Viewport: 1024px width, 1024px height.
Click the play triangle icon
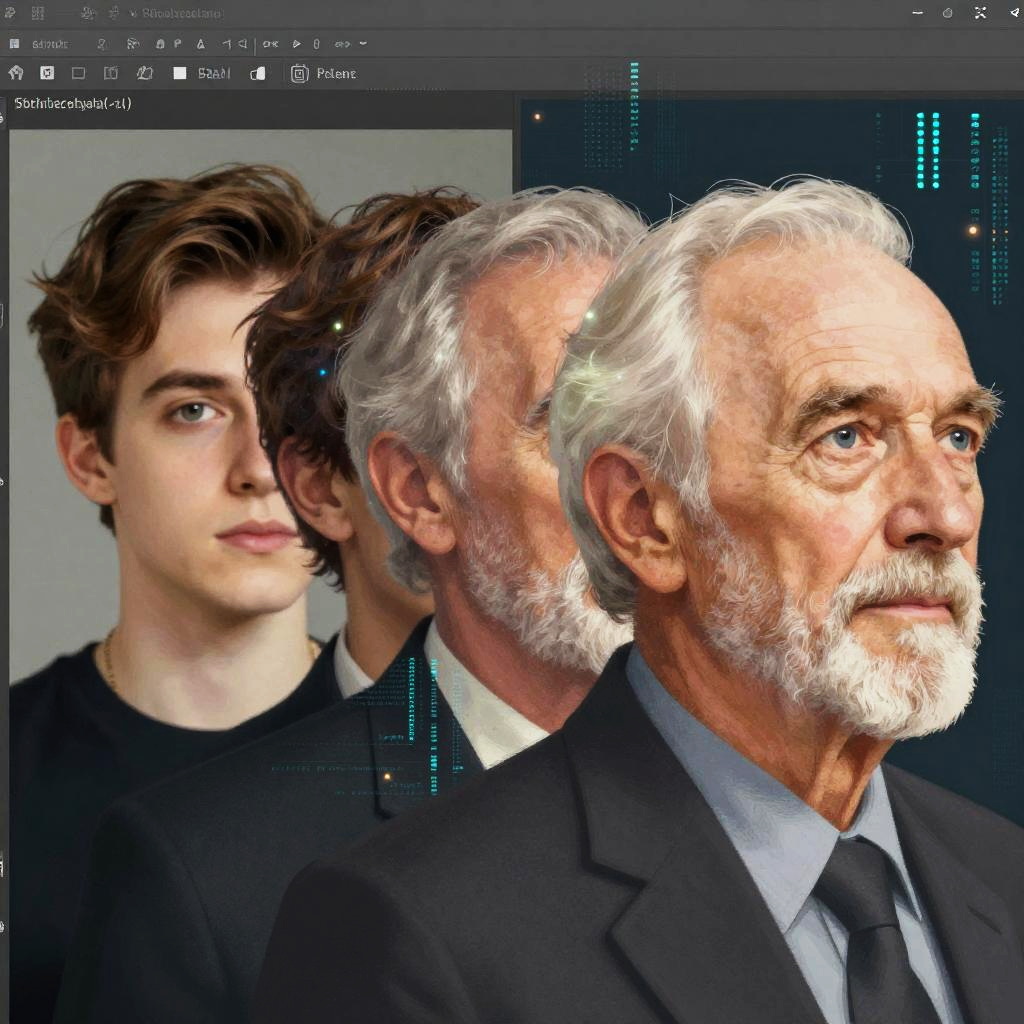click(296, 44)
